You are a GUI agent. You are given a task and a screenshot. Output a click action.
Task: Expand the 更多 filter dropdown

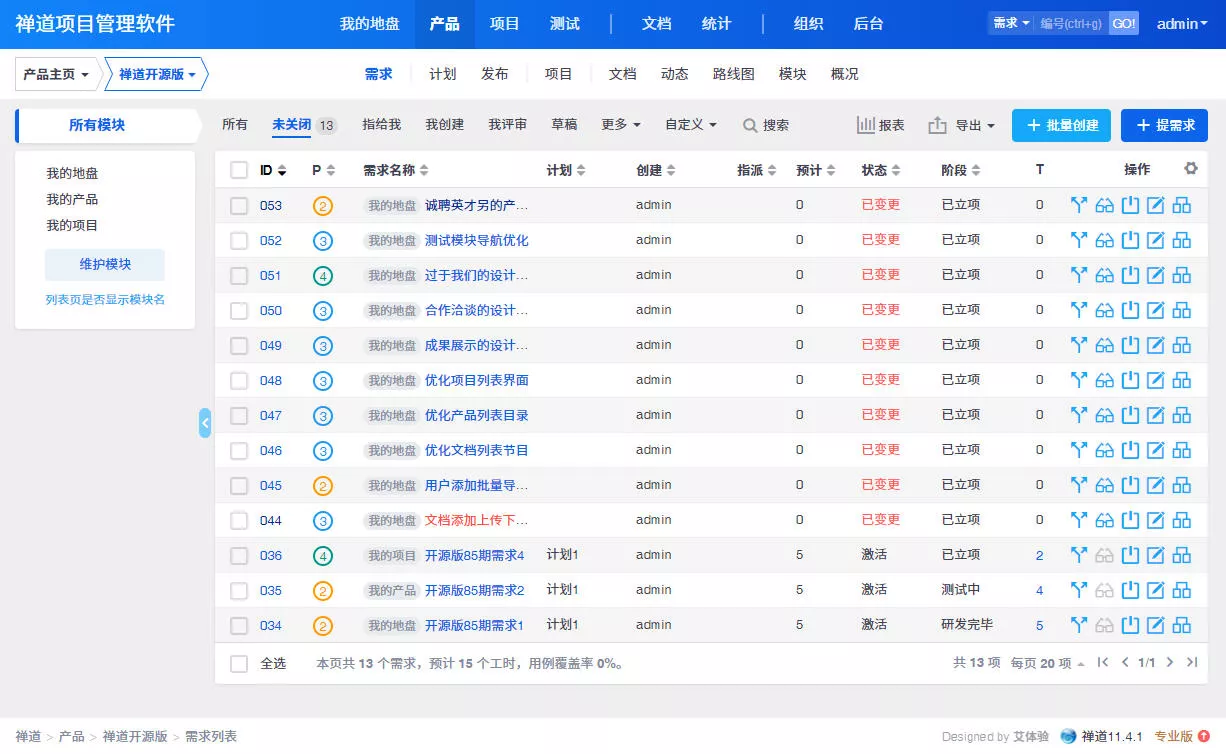pos(620,125)
